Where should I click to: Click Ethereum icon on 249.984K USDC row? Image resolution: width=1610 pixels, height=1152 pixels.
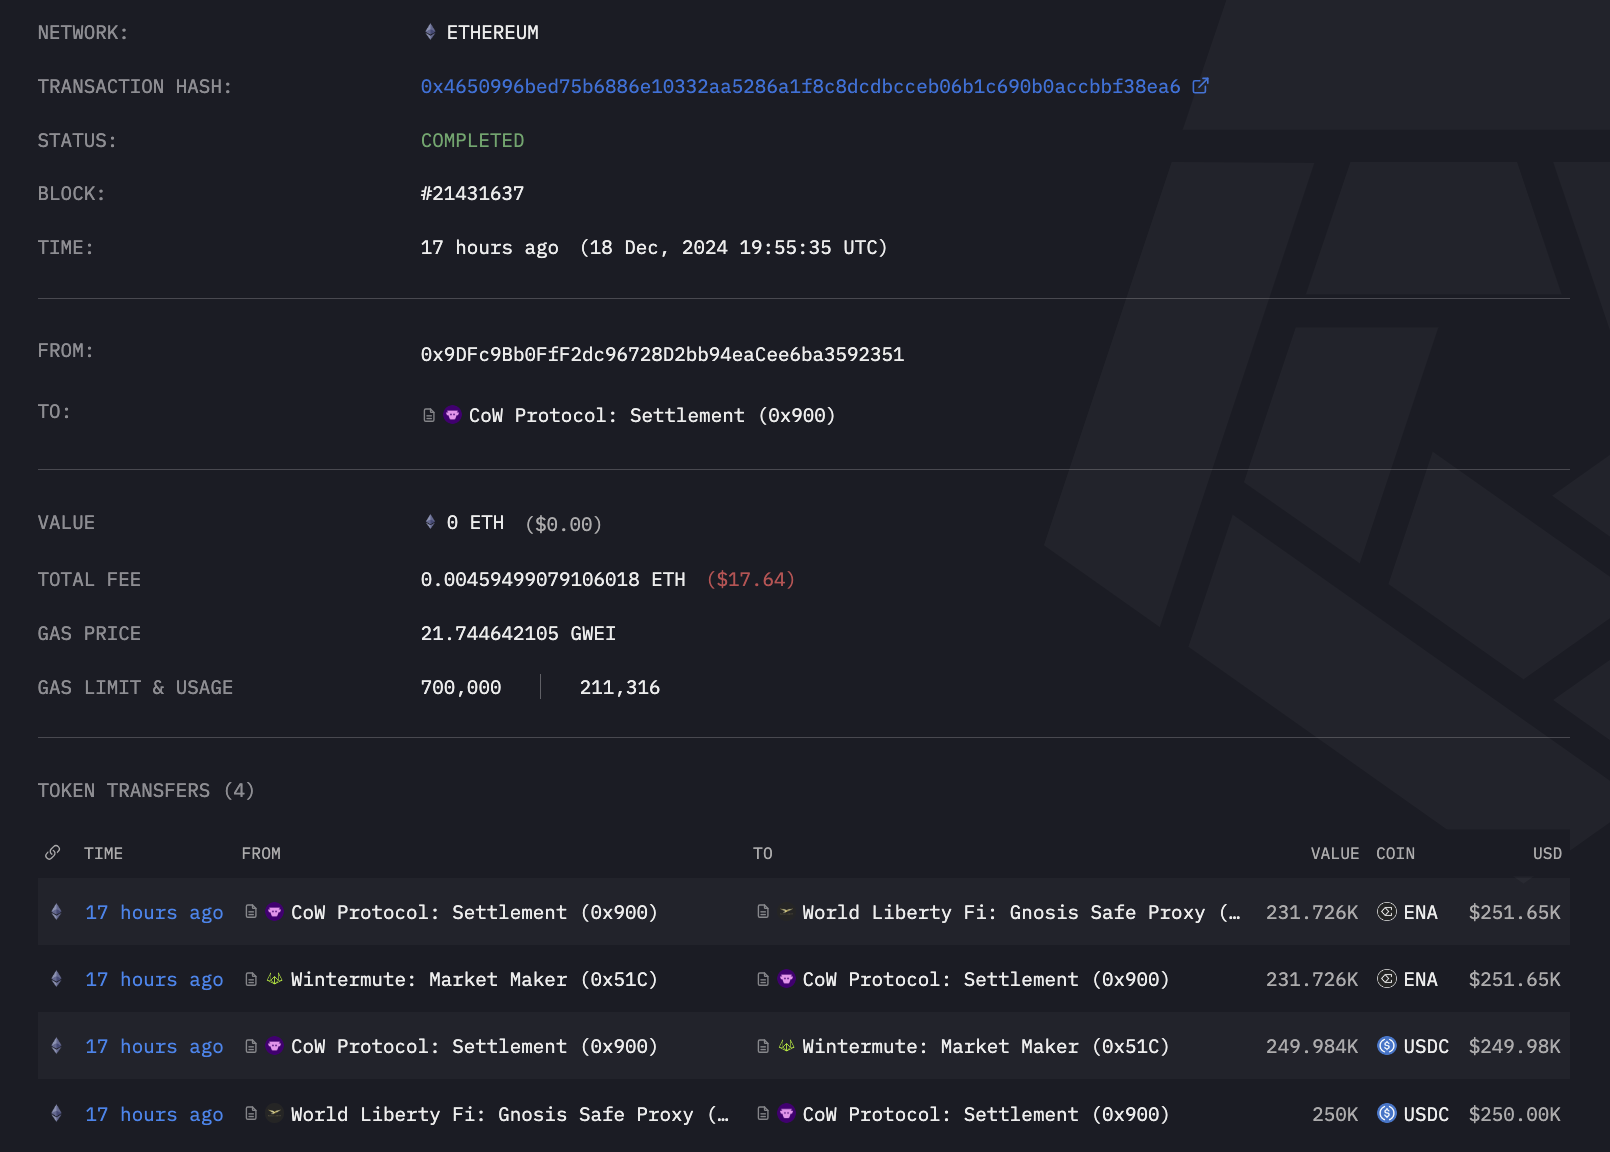pos(56,1046)
